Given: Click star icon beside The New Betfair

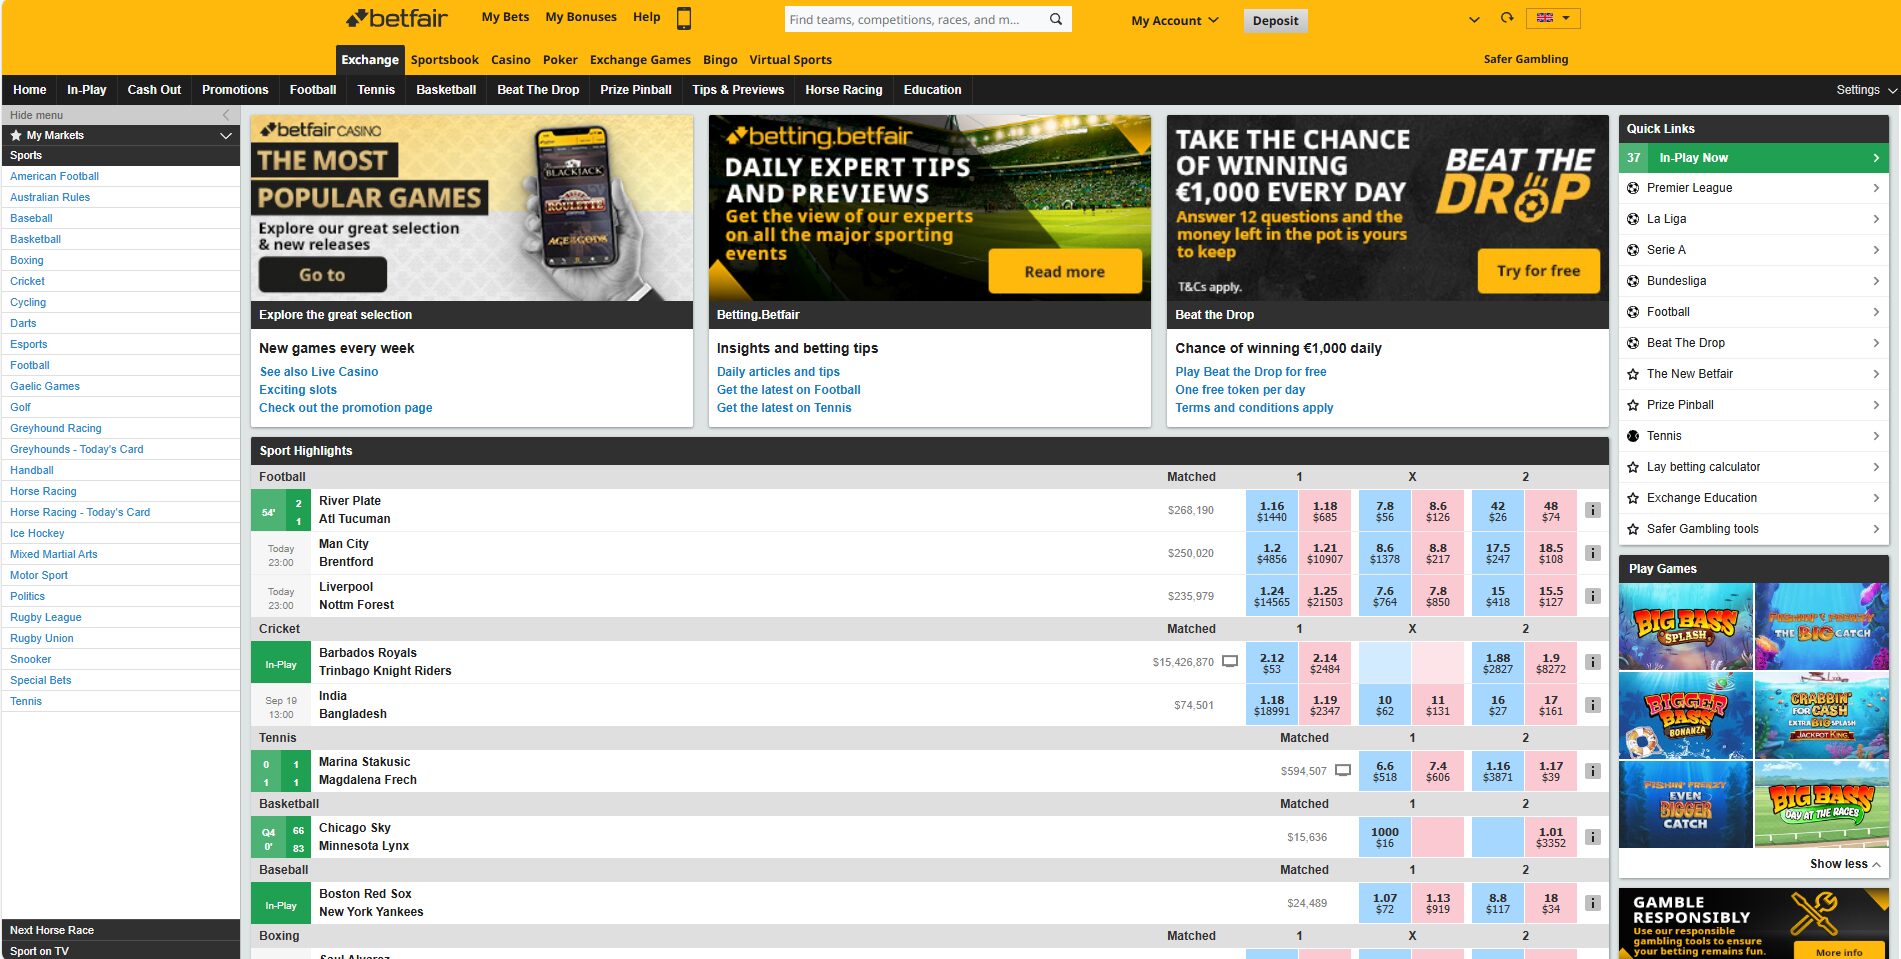Looking at the screenshot, I should point(1633,374).
